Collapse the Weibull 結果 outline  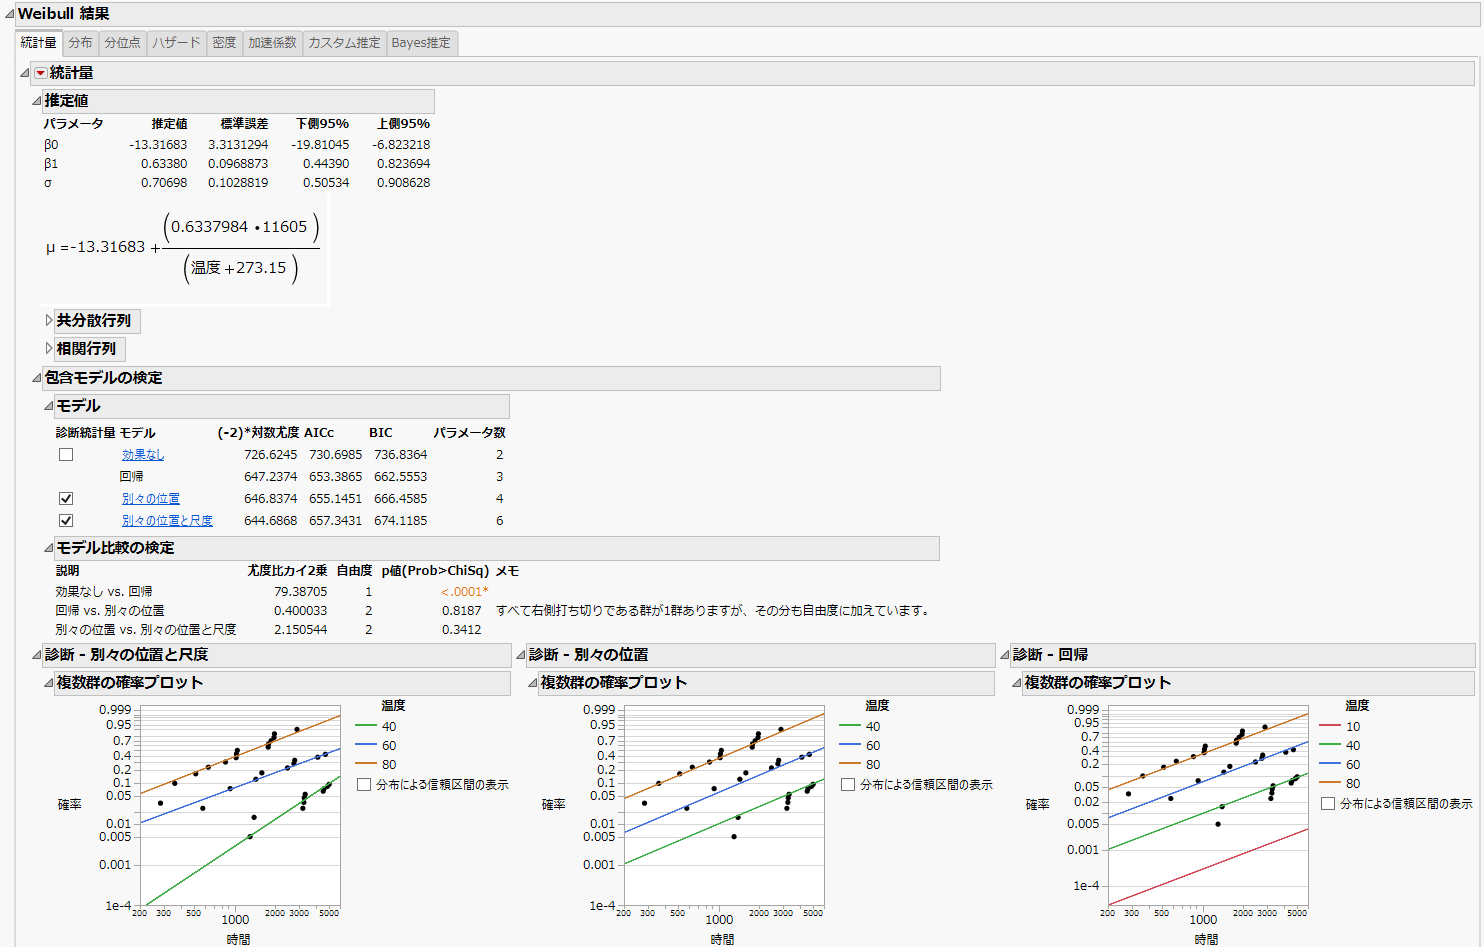(9, 14)
